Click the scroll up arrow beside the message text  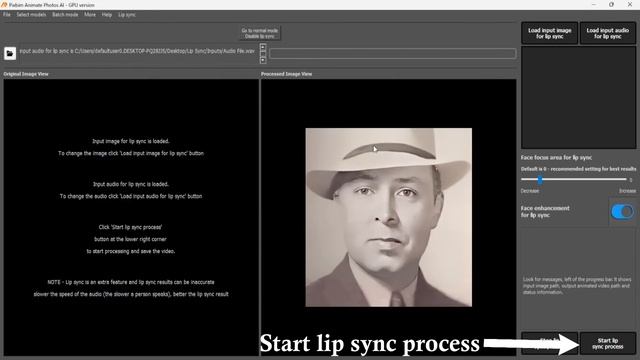coord(263,47)
